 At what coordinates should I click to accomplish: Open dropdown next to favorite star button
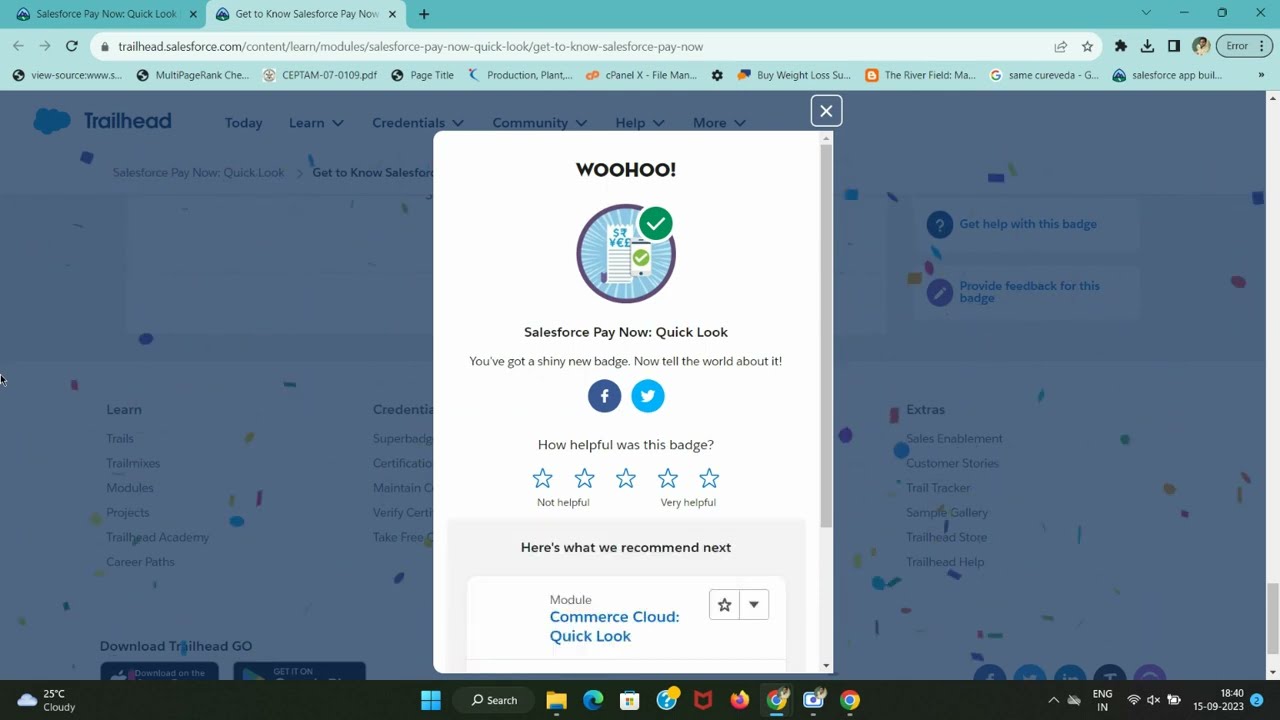pos(754,605)
